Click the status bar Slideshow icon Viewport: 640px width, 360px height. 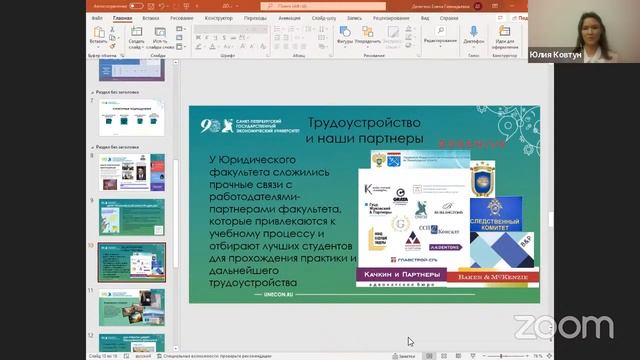tap(473, 356)
